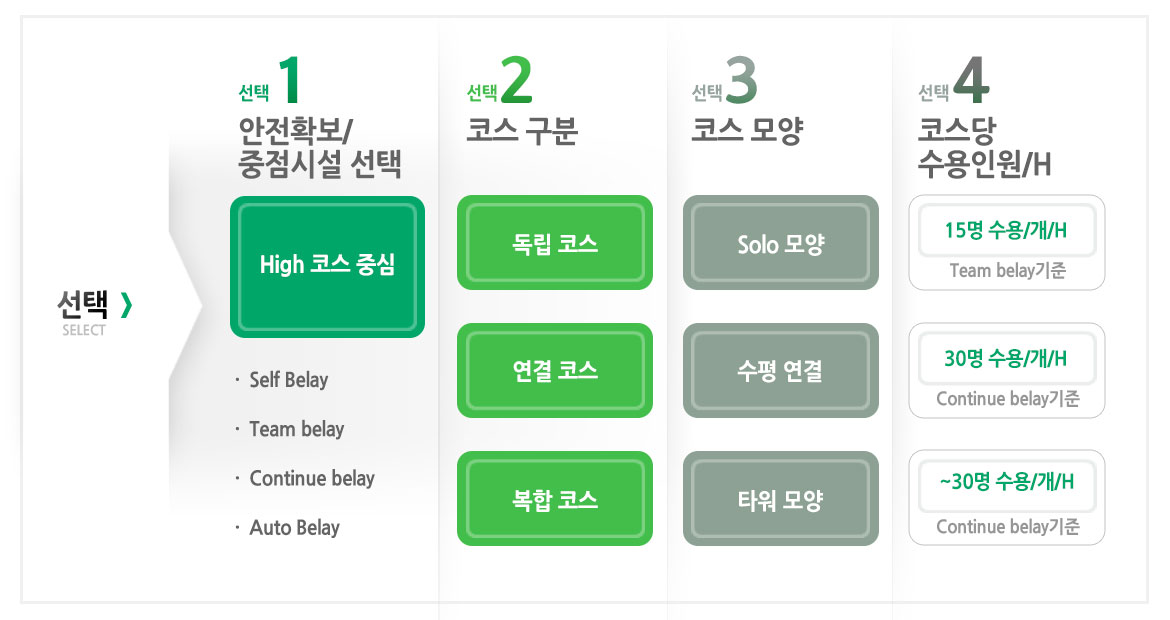Viewport: 1170px width, 620px height.
Task: Choose the 연결 코스 option
Action: 554,370
